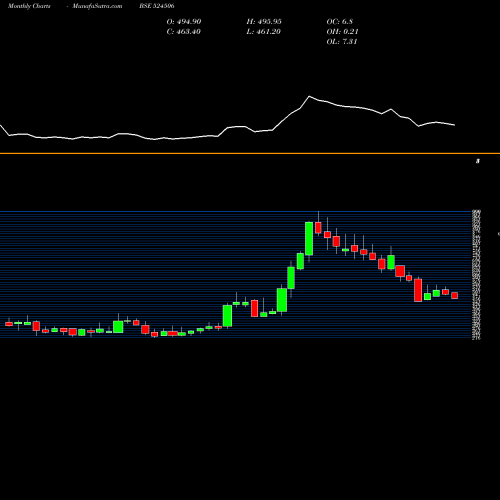Click the MunafaSutra.com label

coord(97,6)
